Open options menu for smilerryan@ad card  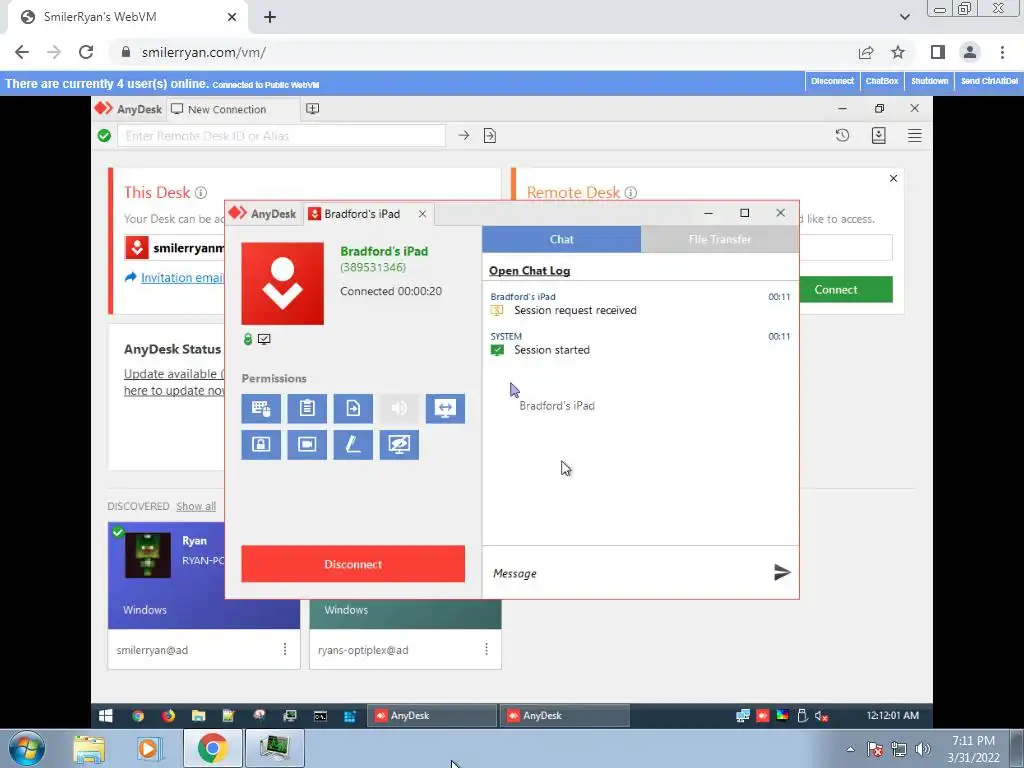(x=285, y=649)
